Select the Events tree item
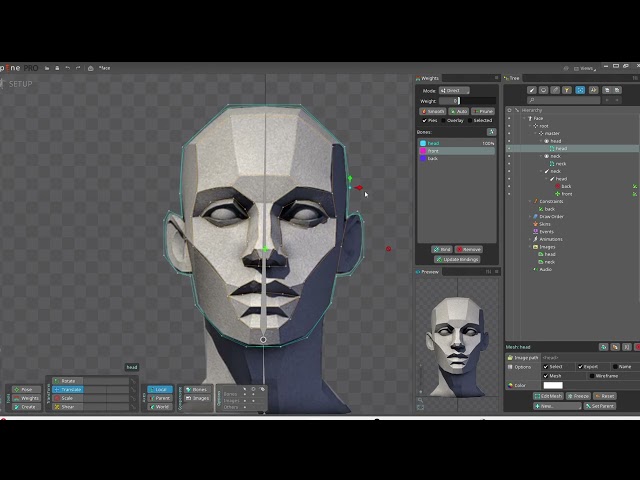The image size is (640, 480). point(543,232)
